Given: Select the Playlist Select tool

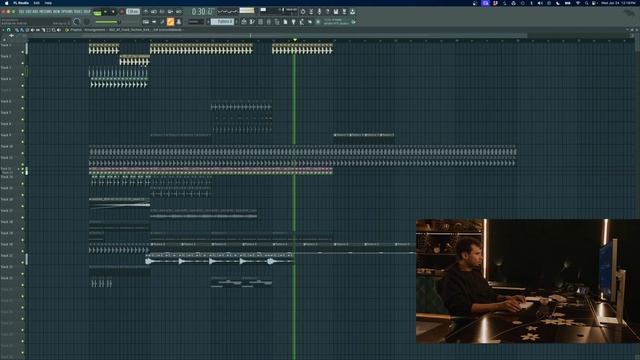Looking at the screenshot, I should tap(49, 30).
